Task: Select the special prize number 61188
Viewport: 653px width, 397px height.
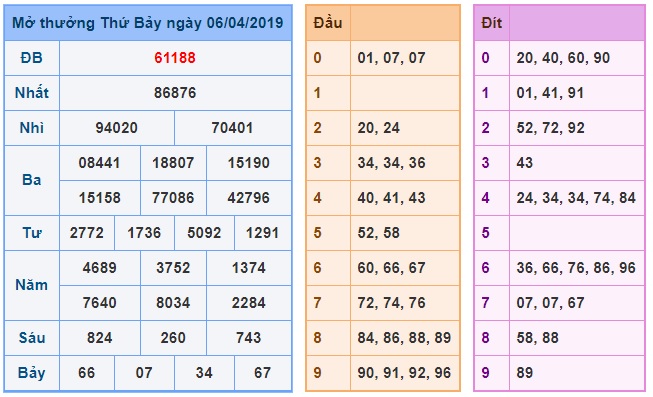Action: [x=175, y=58]
